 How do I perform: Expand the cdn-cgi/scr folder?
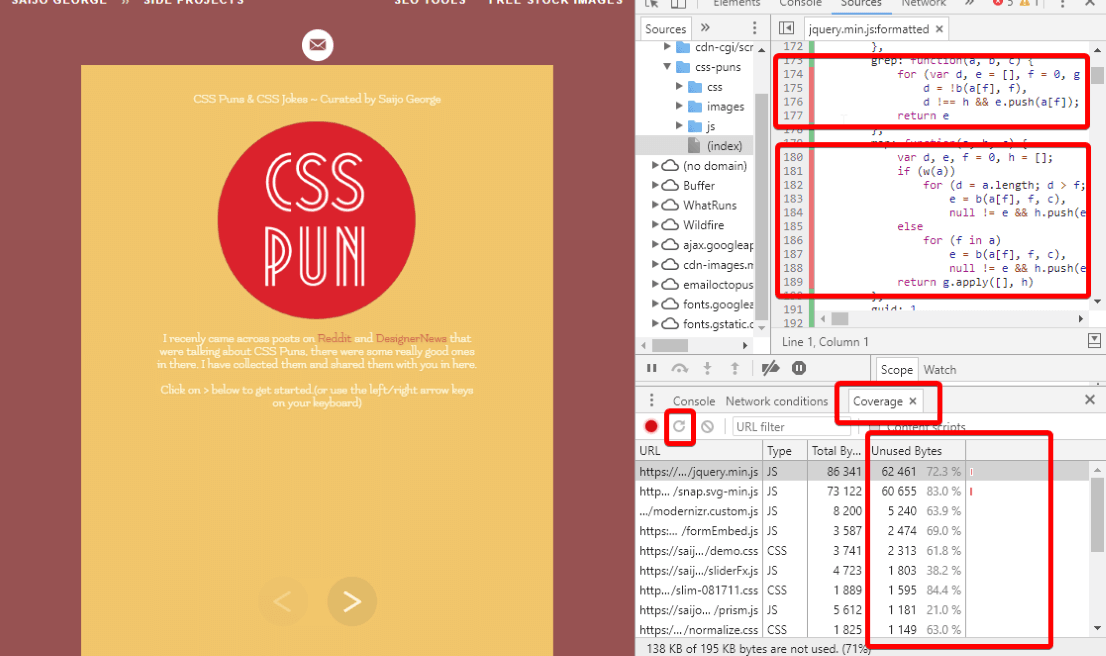click(667, 47)
